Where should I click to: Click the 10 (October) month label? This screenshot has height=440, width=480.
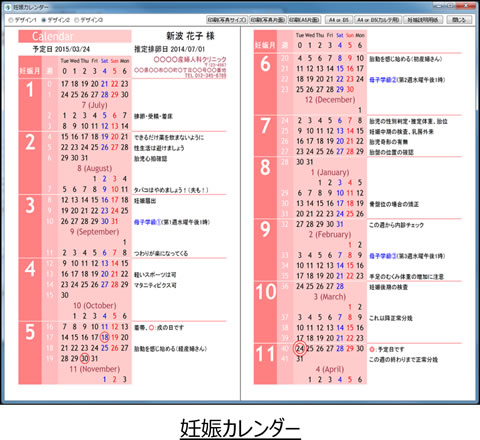point(95,305)
